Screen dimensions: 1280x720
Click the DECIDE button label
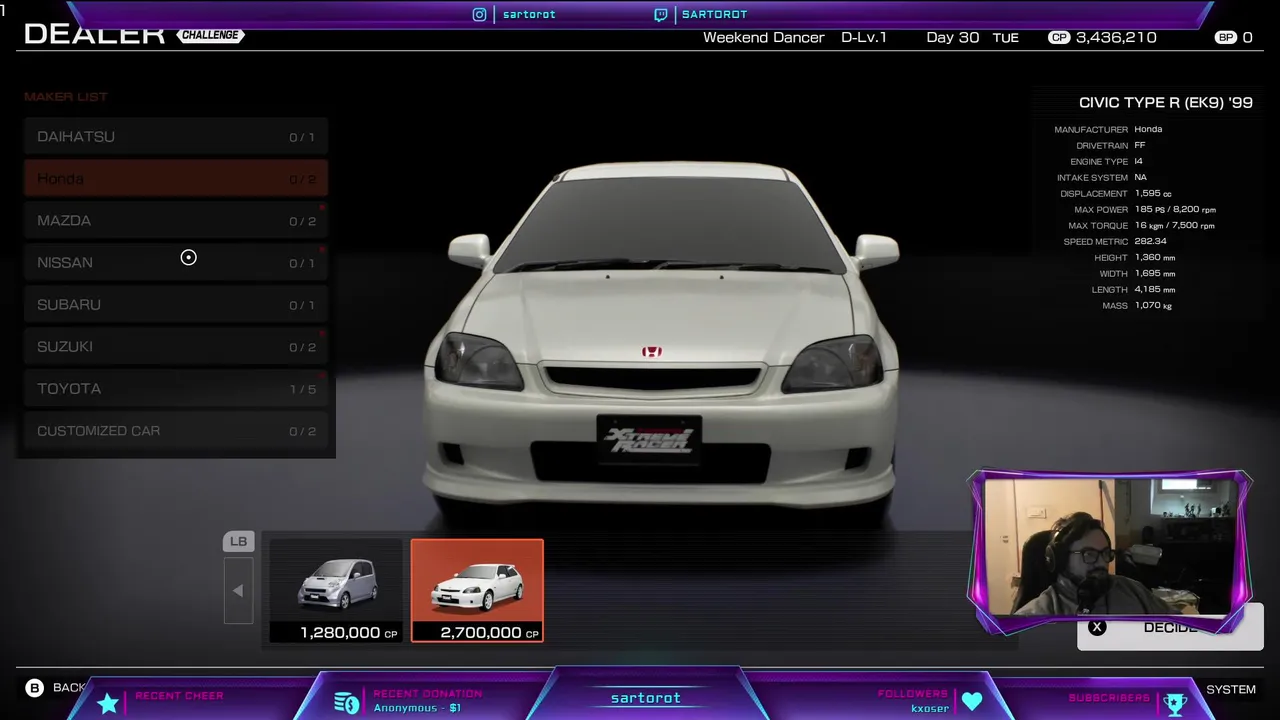pos(1170,627)
